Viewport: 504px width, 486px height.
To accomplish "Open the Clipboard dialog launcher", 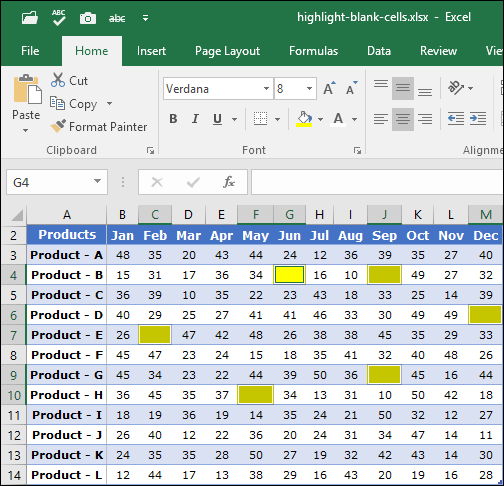I will coord(151,151).
